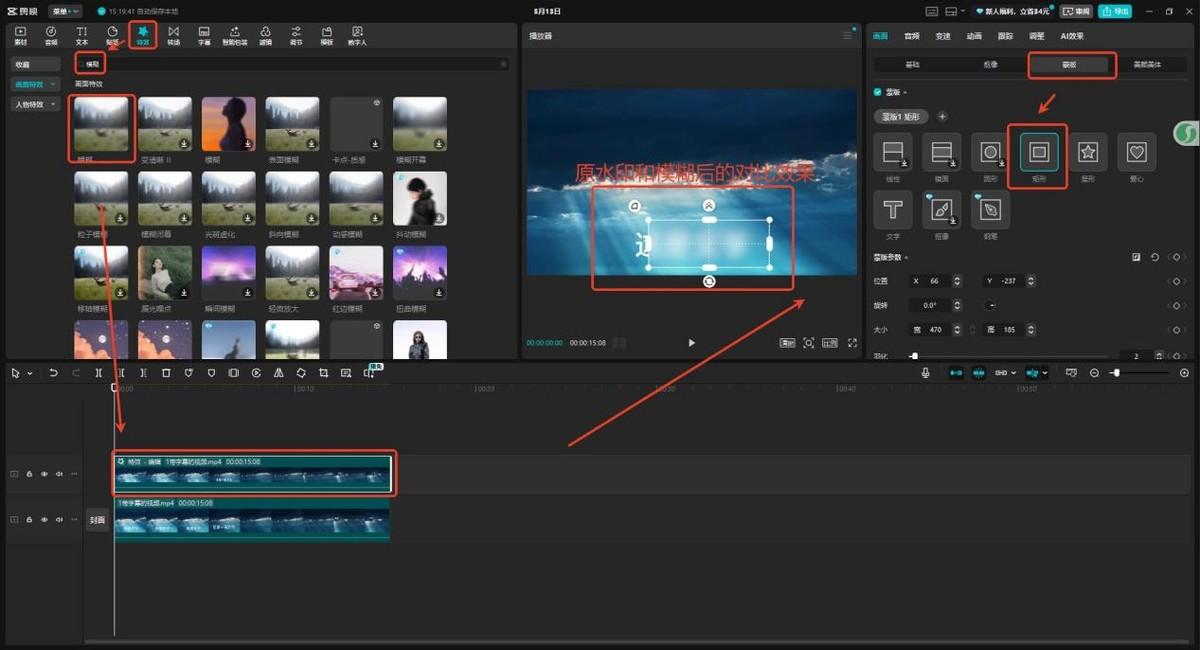Mute the bottom track's audio speaker icon

59,519
